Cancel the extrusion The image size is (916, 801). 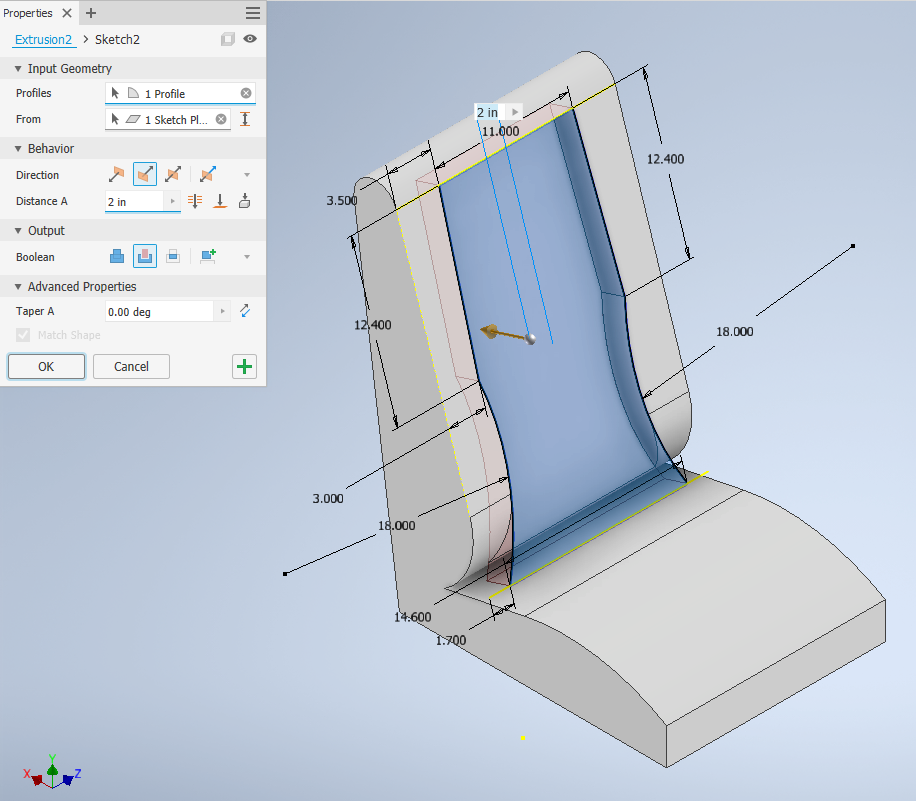tap(131, 366)
